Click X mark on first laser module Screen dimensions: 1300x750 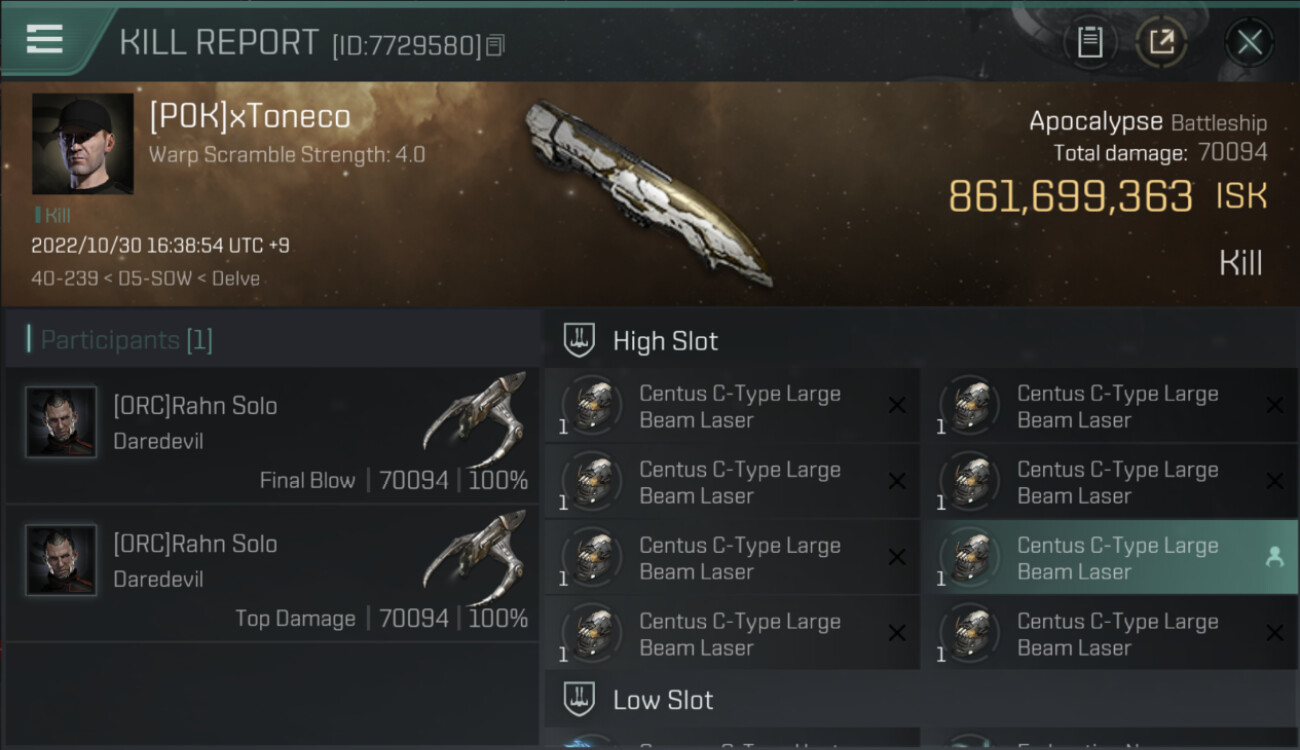897,406
